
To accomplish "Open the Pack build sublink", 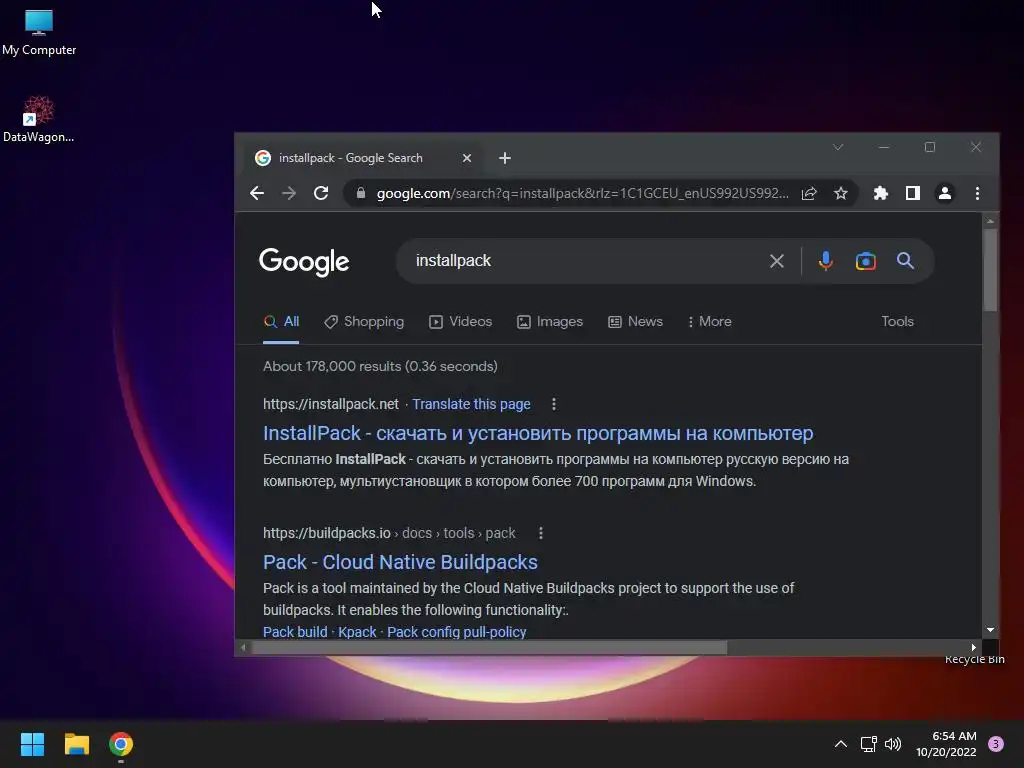I will tap(295, 632).
